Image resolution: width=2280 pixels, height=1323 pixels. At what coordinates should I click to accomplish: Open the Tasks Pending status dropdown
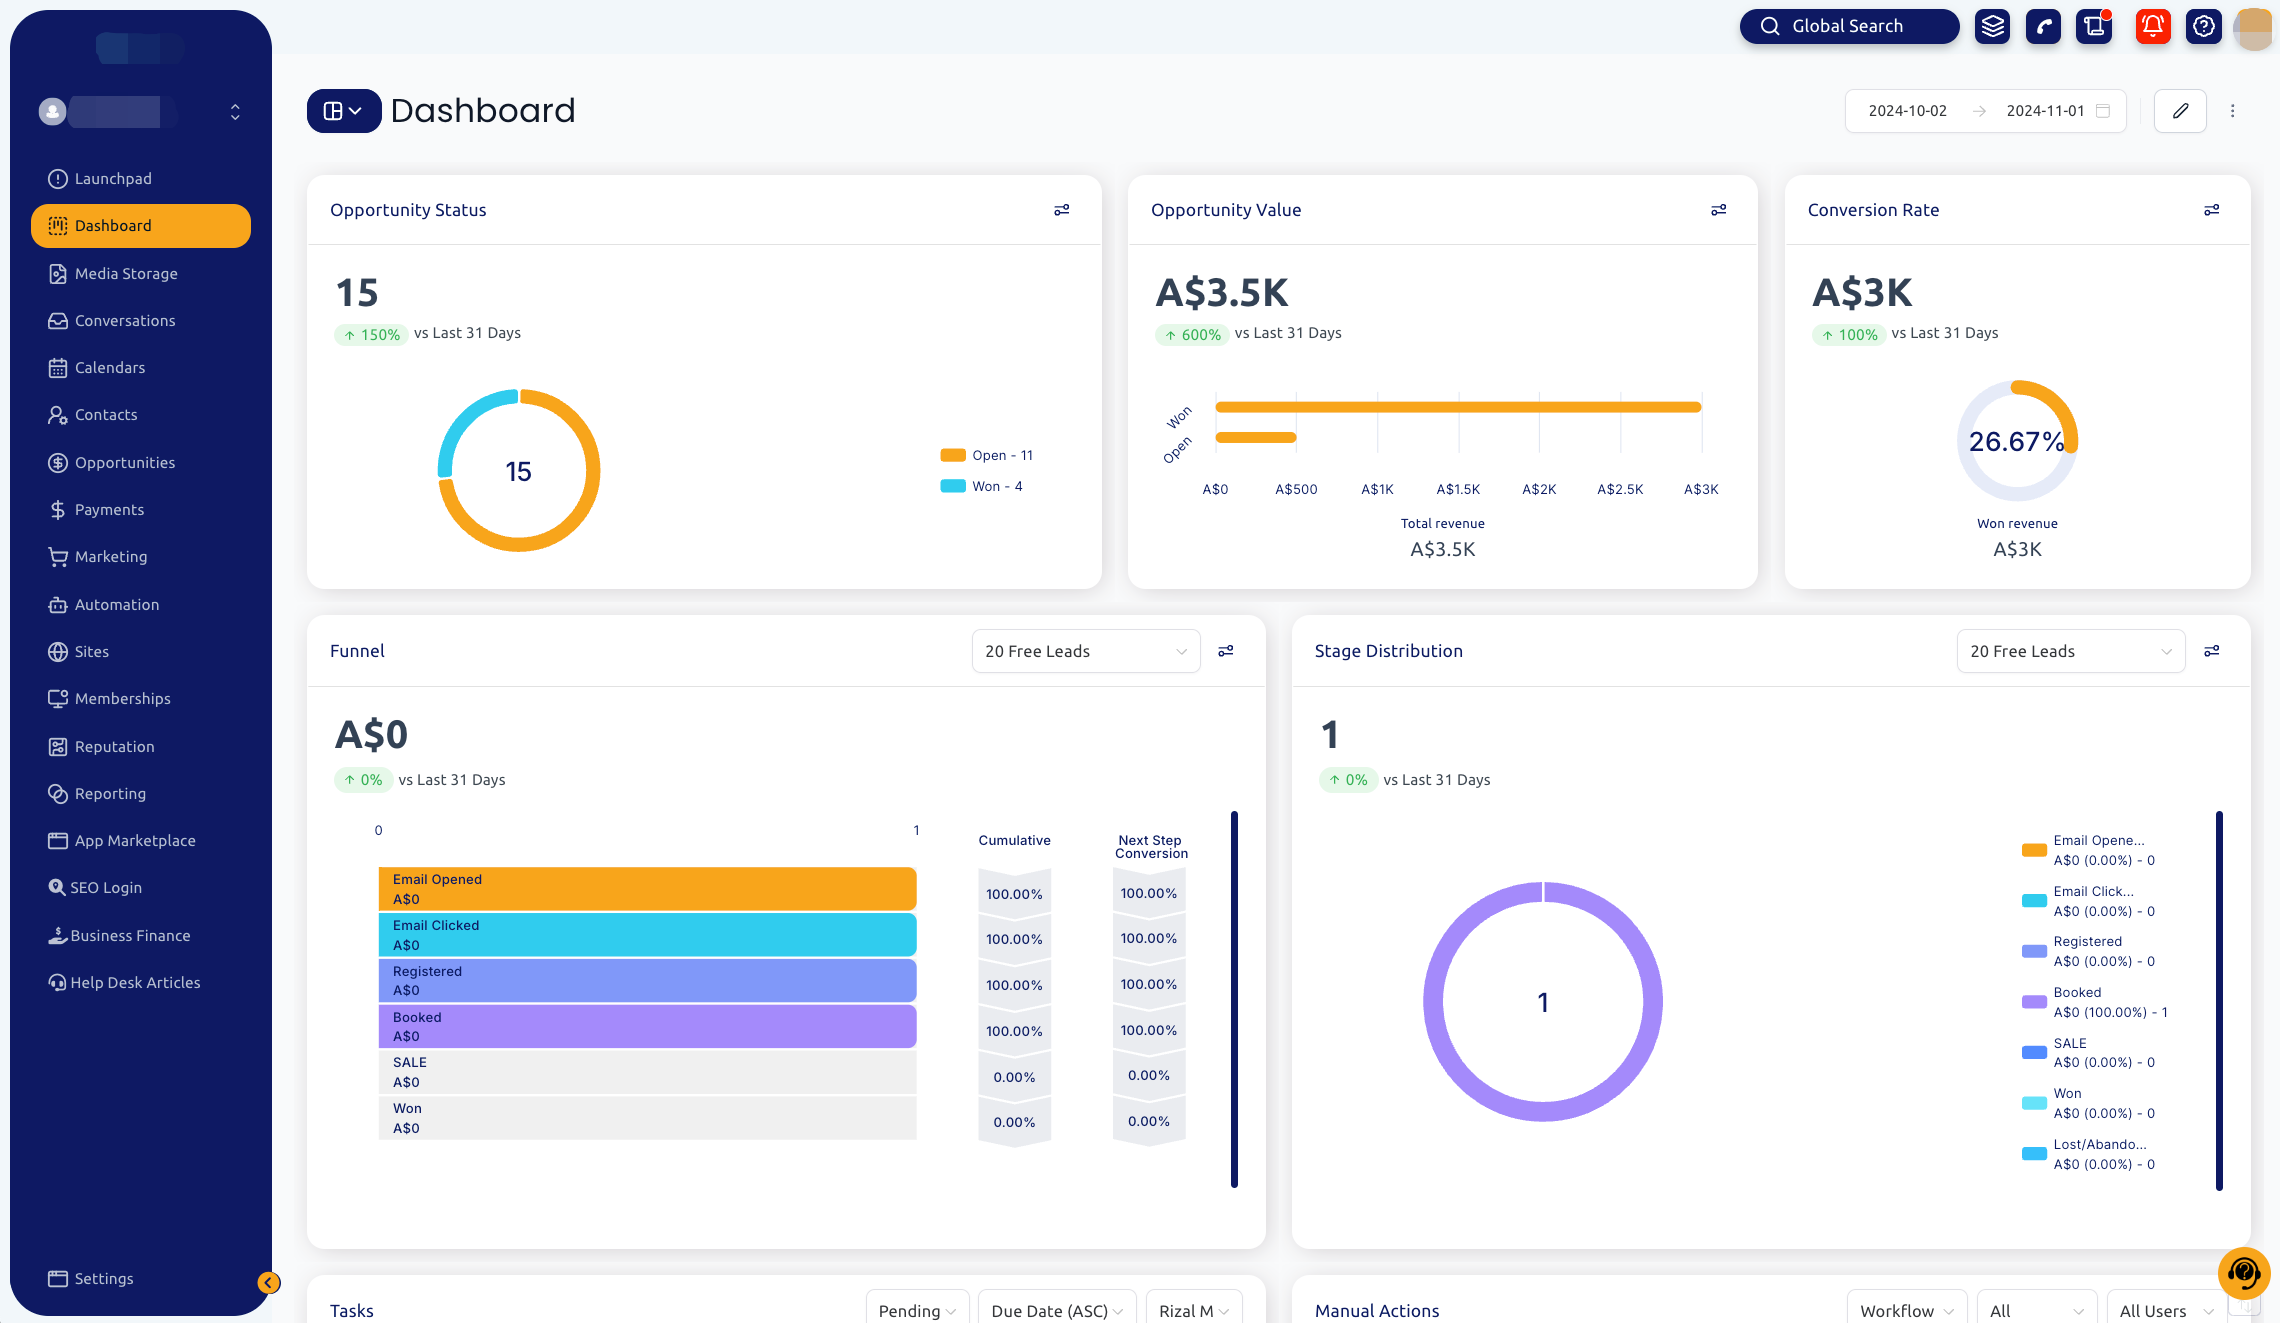(x=916, y=1310)
